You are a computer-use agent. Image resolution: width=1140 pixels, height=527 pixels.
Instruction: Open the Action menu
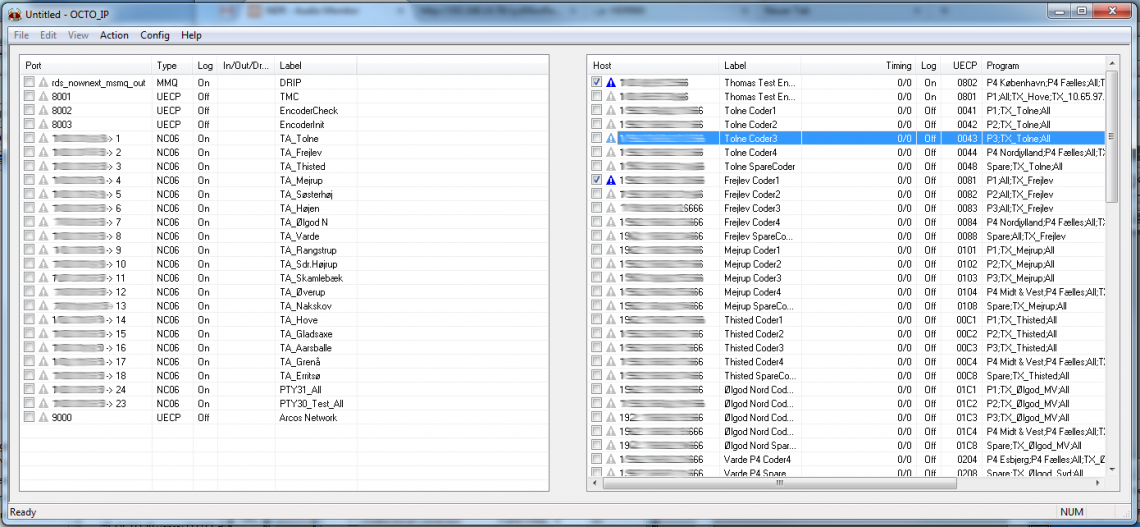click(114, 35)
